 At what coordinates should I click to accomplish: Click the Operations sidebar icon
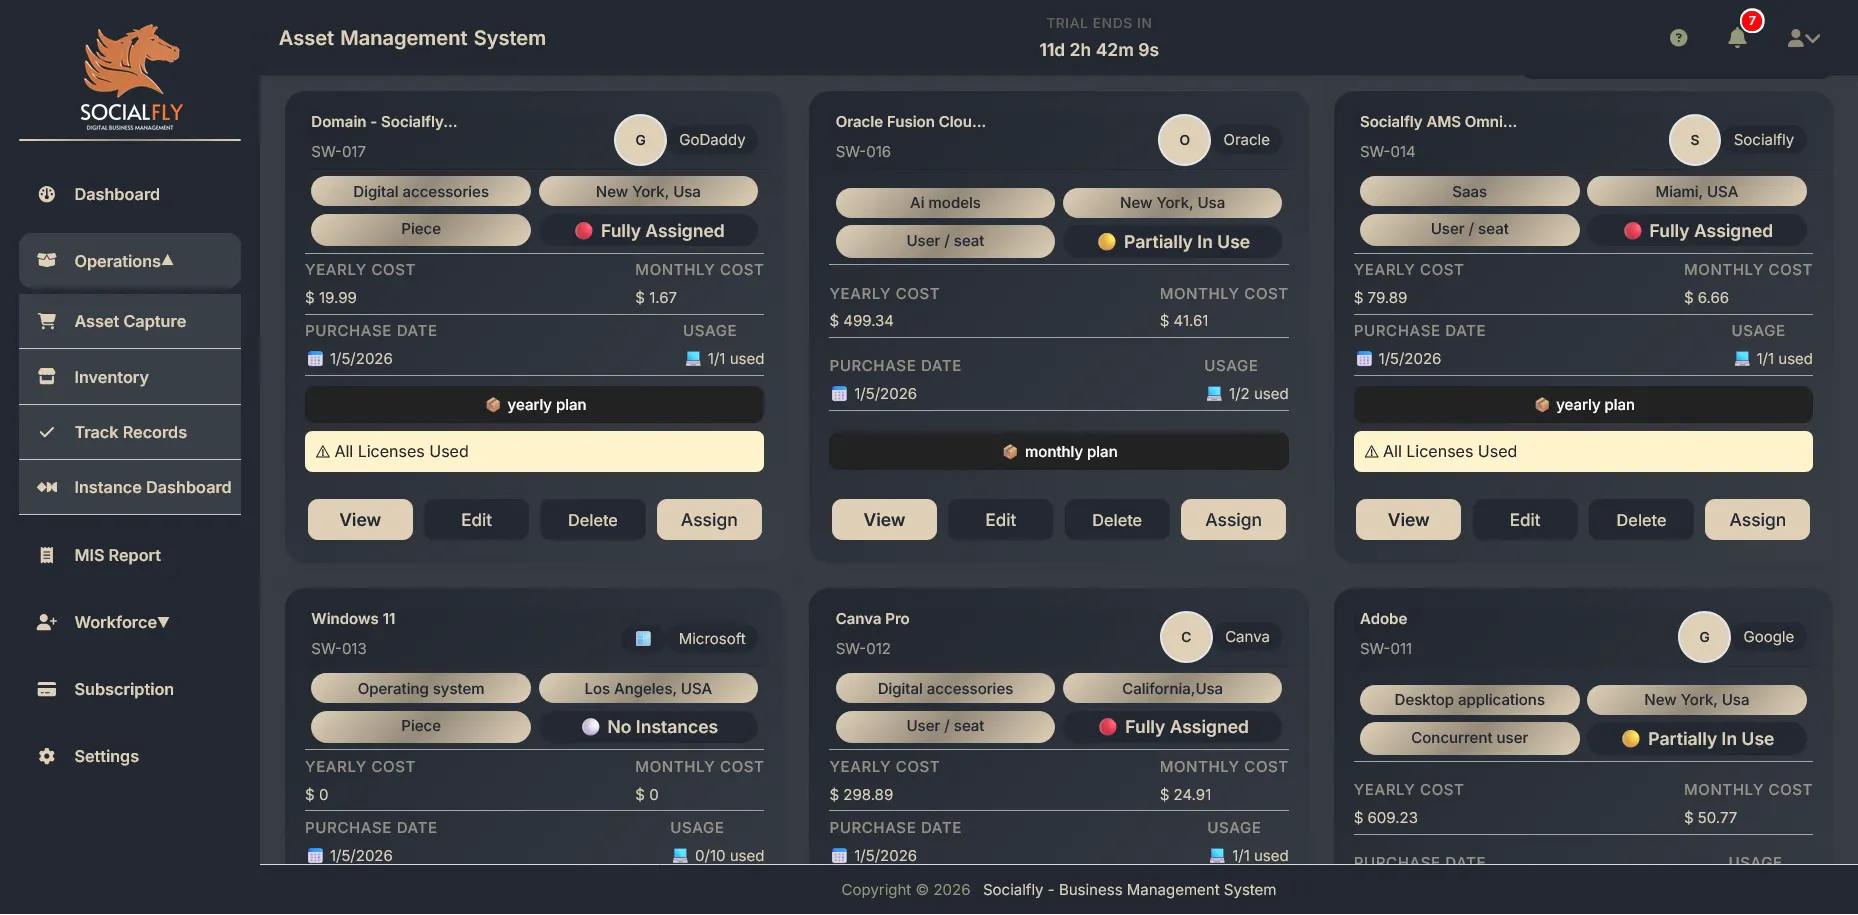pyautogui.click(x=47, y=260)
